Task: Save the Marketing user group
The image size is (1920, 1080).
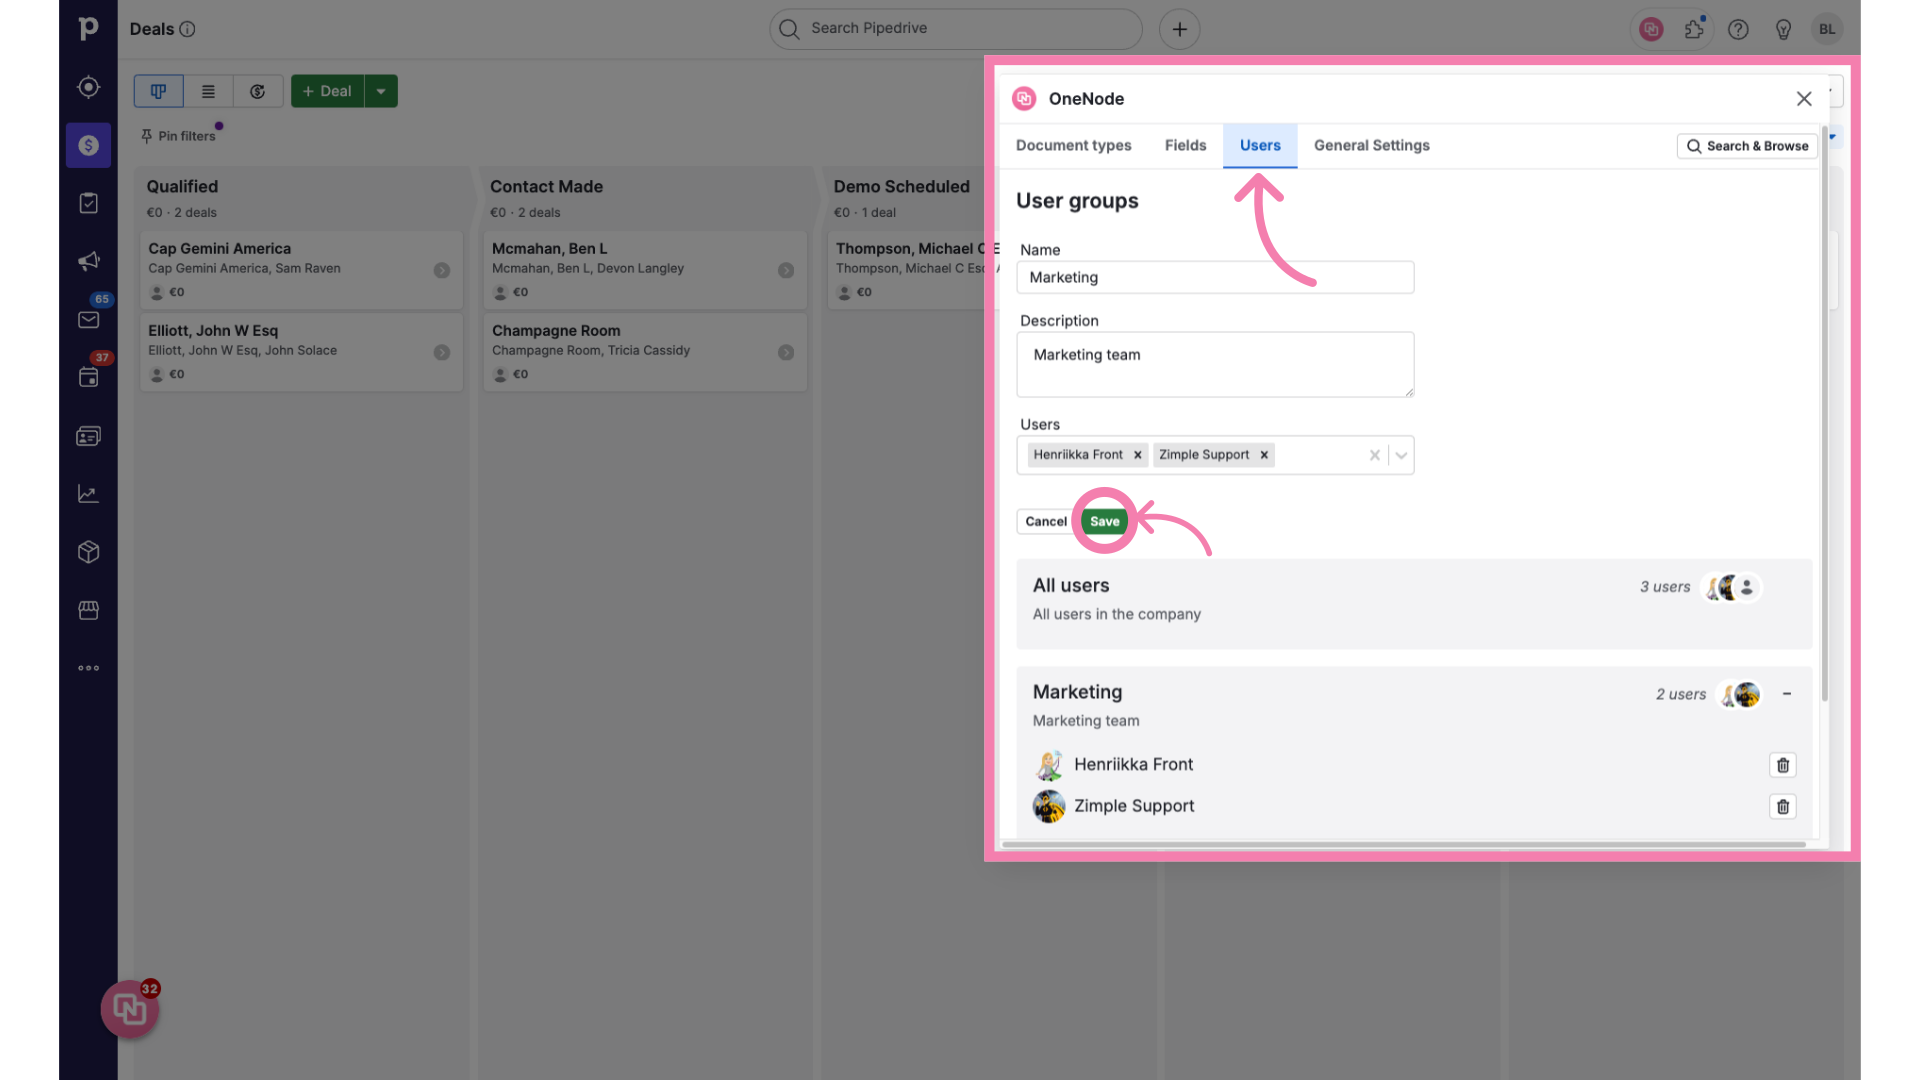Action: pyautogui.click(x=1104, y=521)
